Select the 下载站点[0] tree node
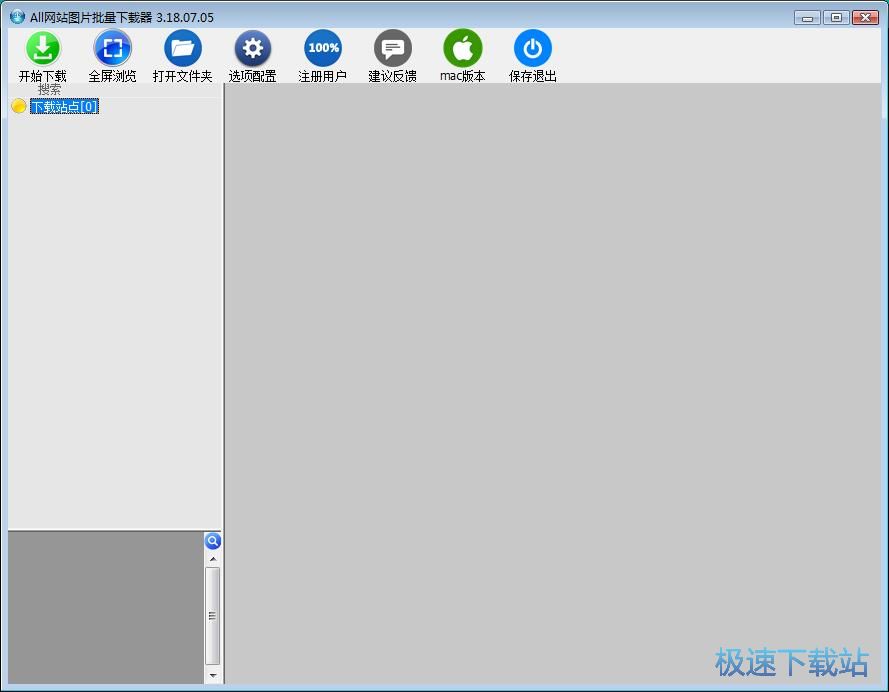The height and width of the screenshot is (692, 889). tap(64, 106)
